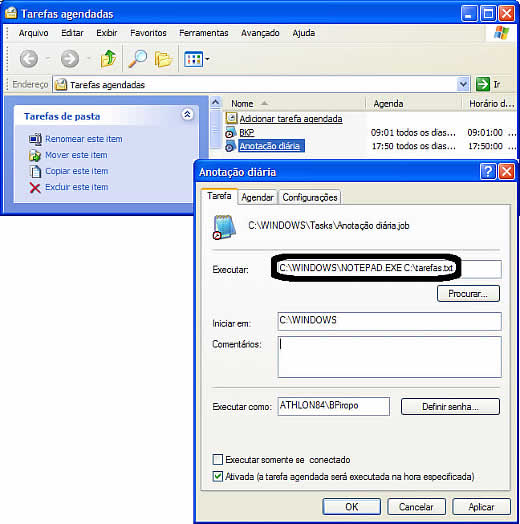Open the views mode dropdown arrow
The image size is (520, 524).
pos(208,59)
